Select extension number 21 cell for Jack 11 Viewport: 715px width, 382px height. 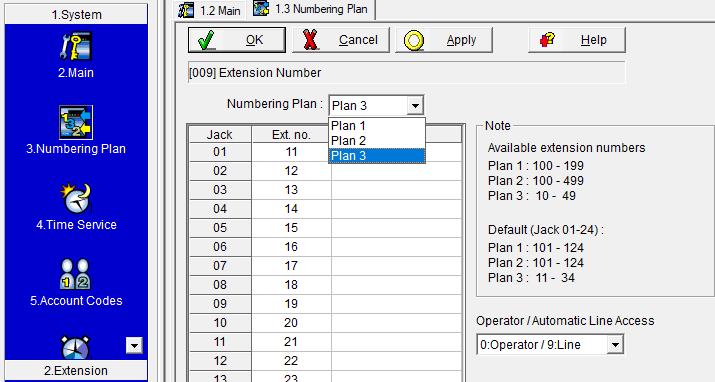291,342
